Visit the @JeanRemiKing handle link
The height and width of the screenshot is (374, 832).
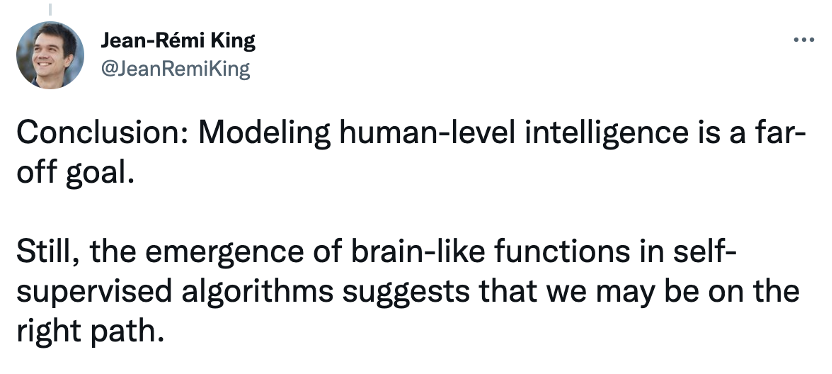tap(175, 69)
